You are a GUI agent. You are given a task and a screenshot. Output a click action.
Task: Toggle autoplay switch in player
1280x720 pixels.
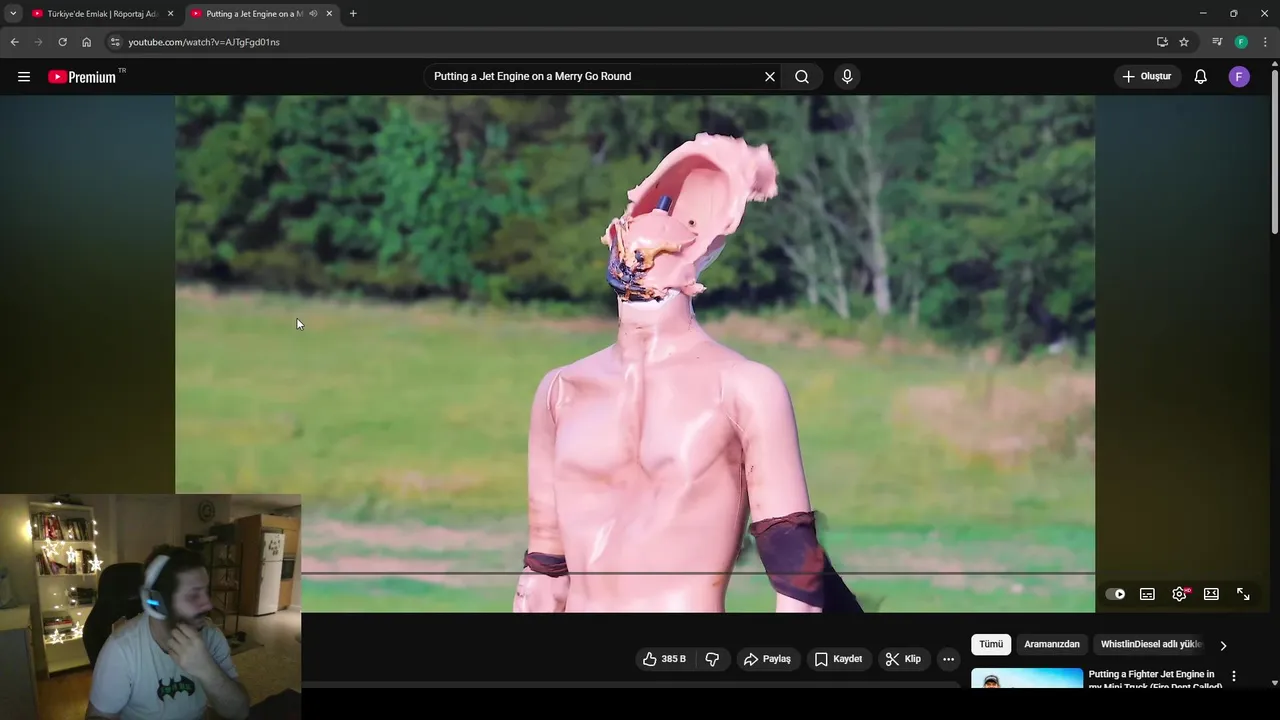pyautogui.click(x=1115, y=594)
